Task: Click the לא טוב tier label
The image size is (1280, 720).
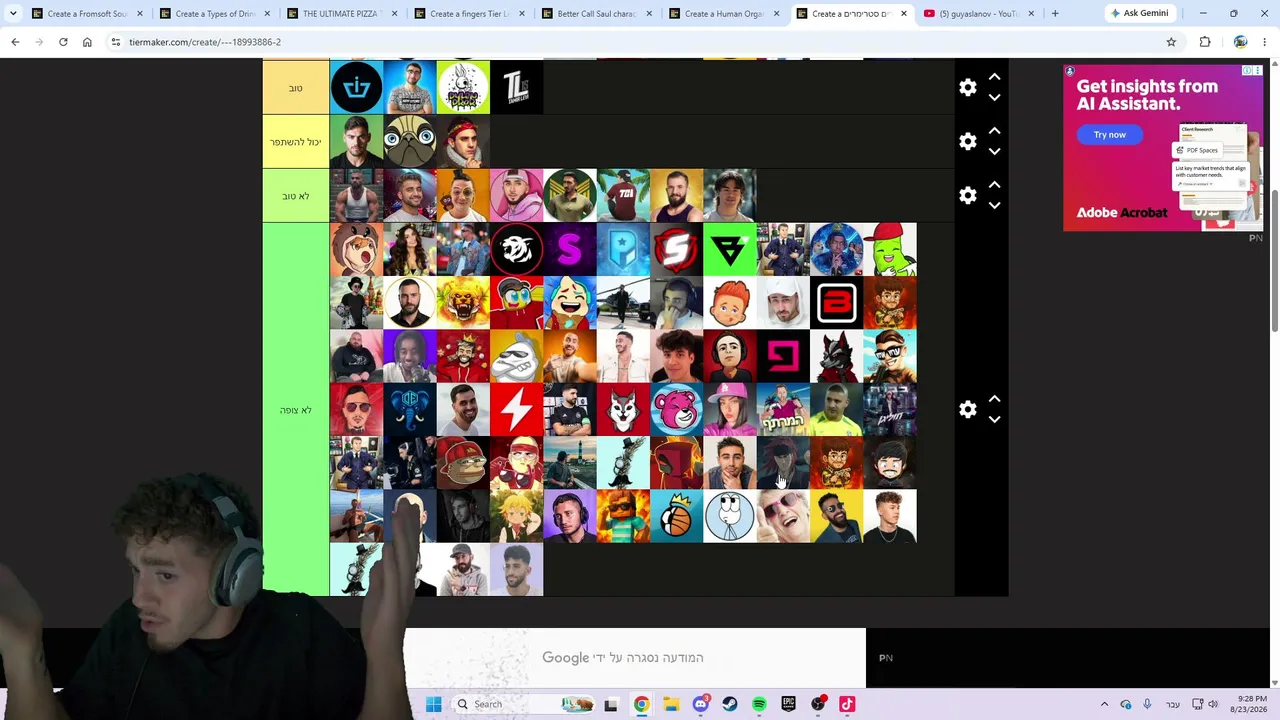Action: [x=296, y=196]
